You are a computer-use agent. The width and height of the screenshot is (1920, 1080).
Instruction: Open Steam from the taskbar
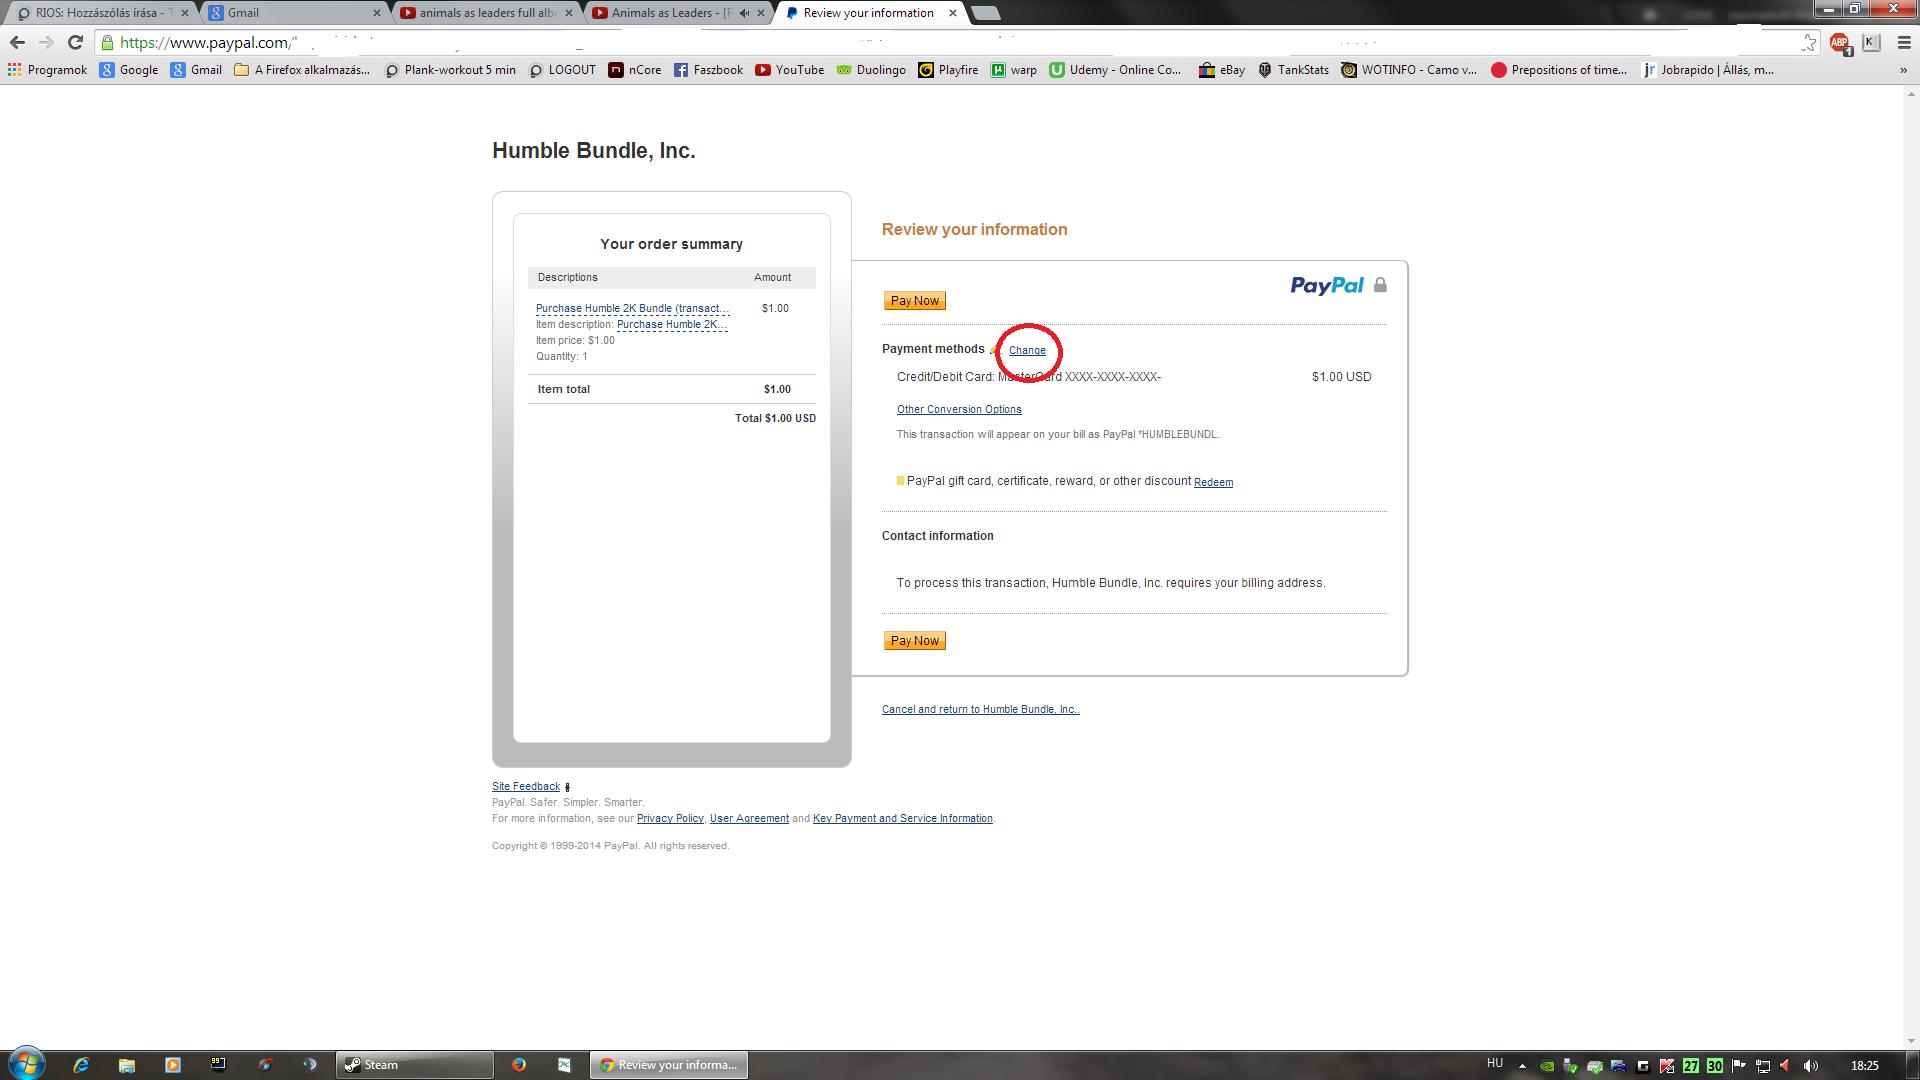pos(413,1065)
